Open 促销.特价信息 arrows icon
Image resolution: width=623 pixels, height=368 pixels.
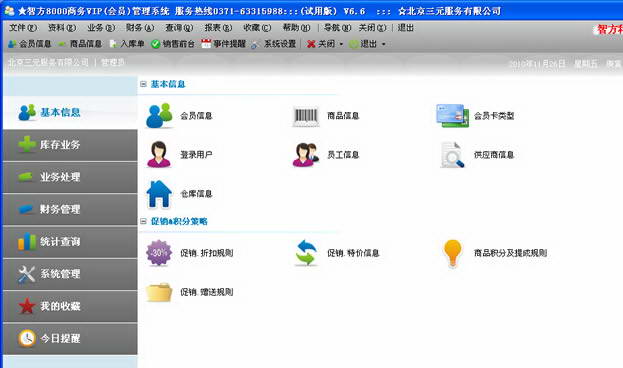click(306, 253)
